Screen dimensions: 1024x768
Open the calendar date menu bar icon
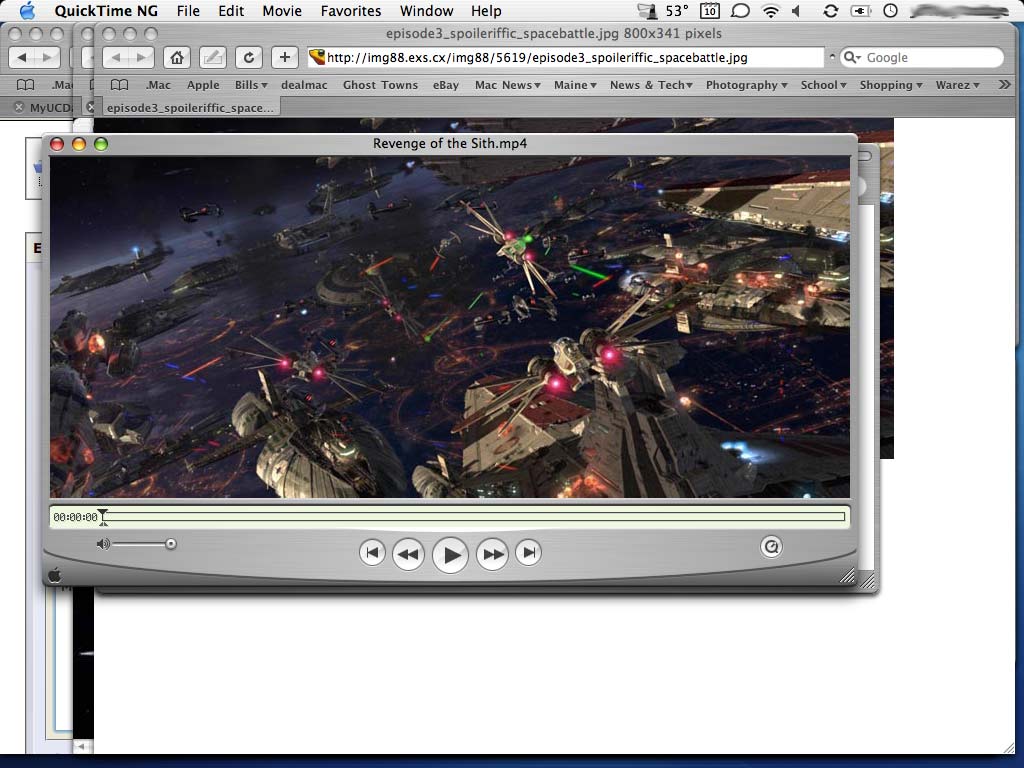pos(710,10)
